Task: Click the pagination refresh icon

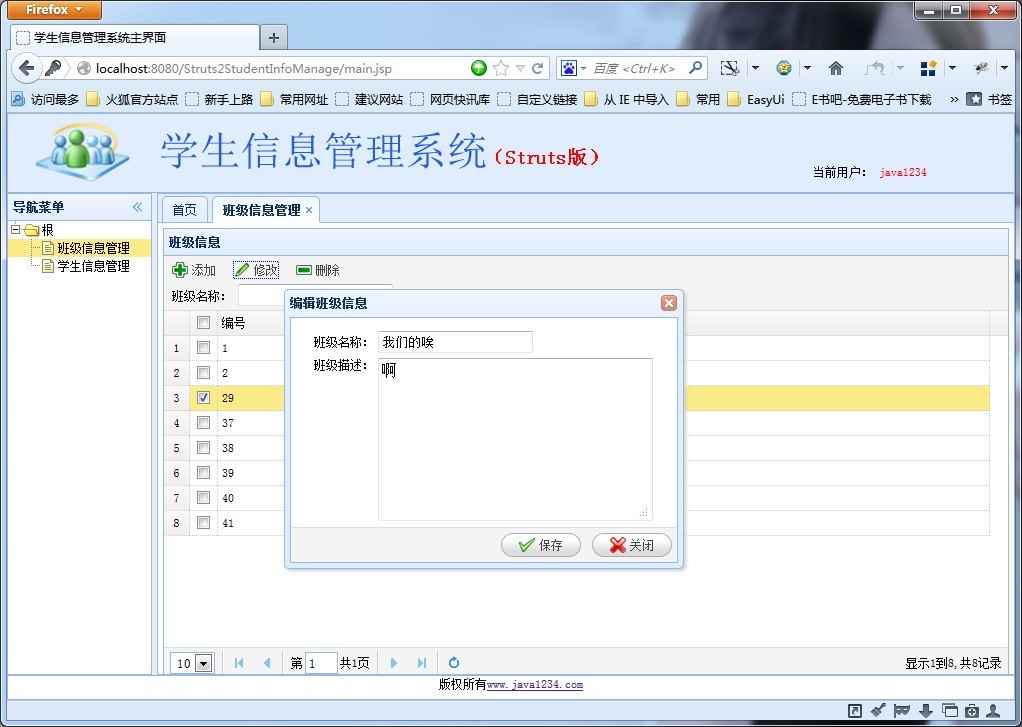Action: (x=453, y=663)
